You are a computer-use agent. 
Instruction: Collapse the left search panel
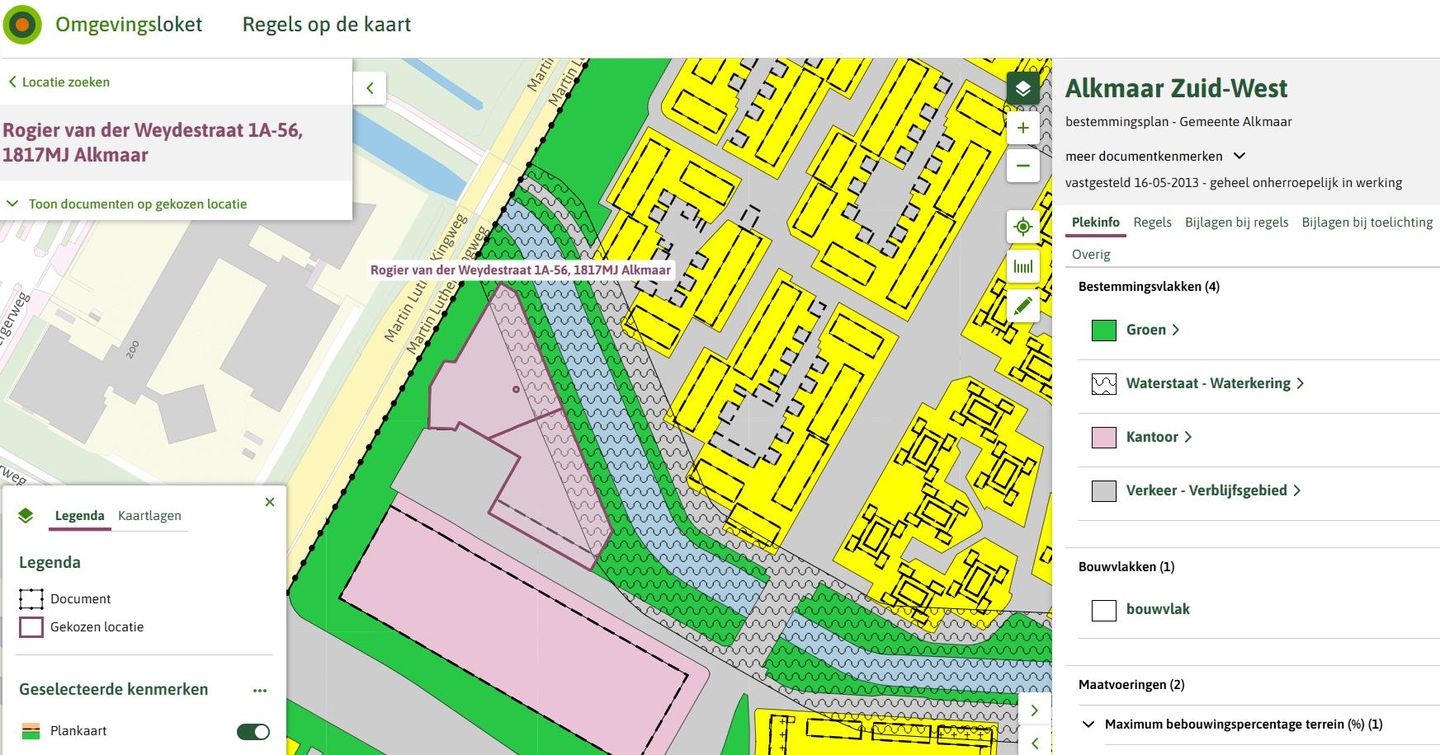[x=369, y=88]
